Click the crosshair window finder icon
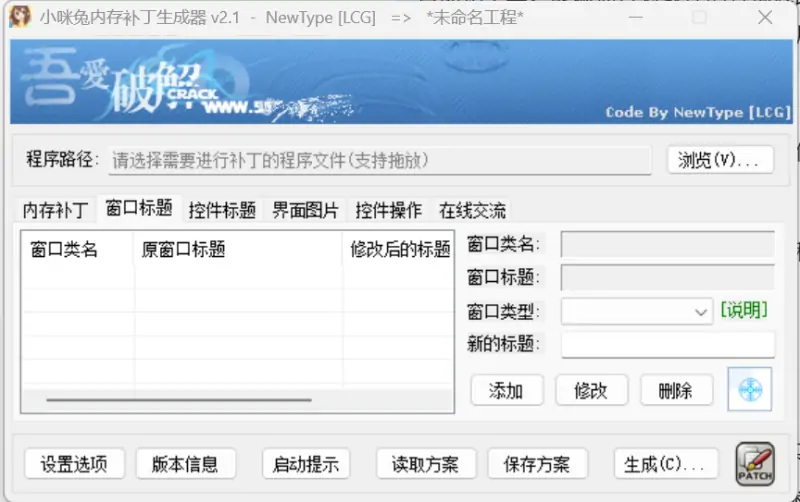 750,389
